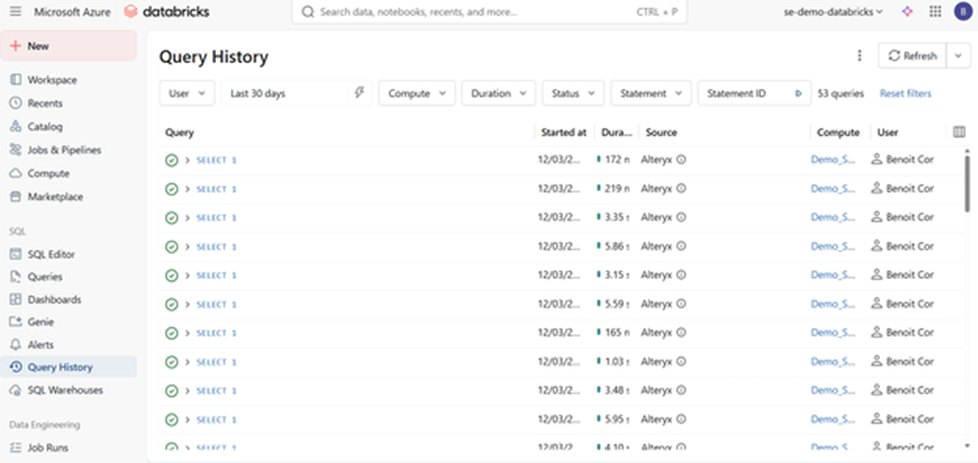Click the info icon in the 5.95 duration row

[681, 419]
